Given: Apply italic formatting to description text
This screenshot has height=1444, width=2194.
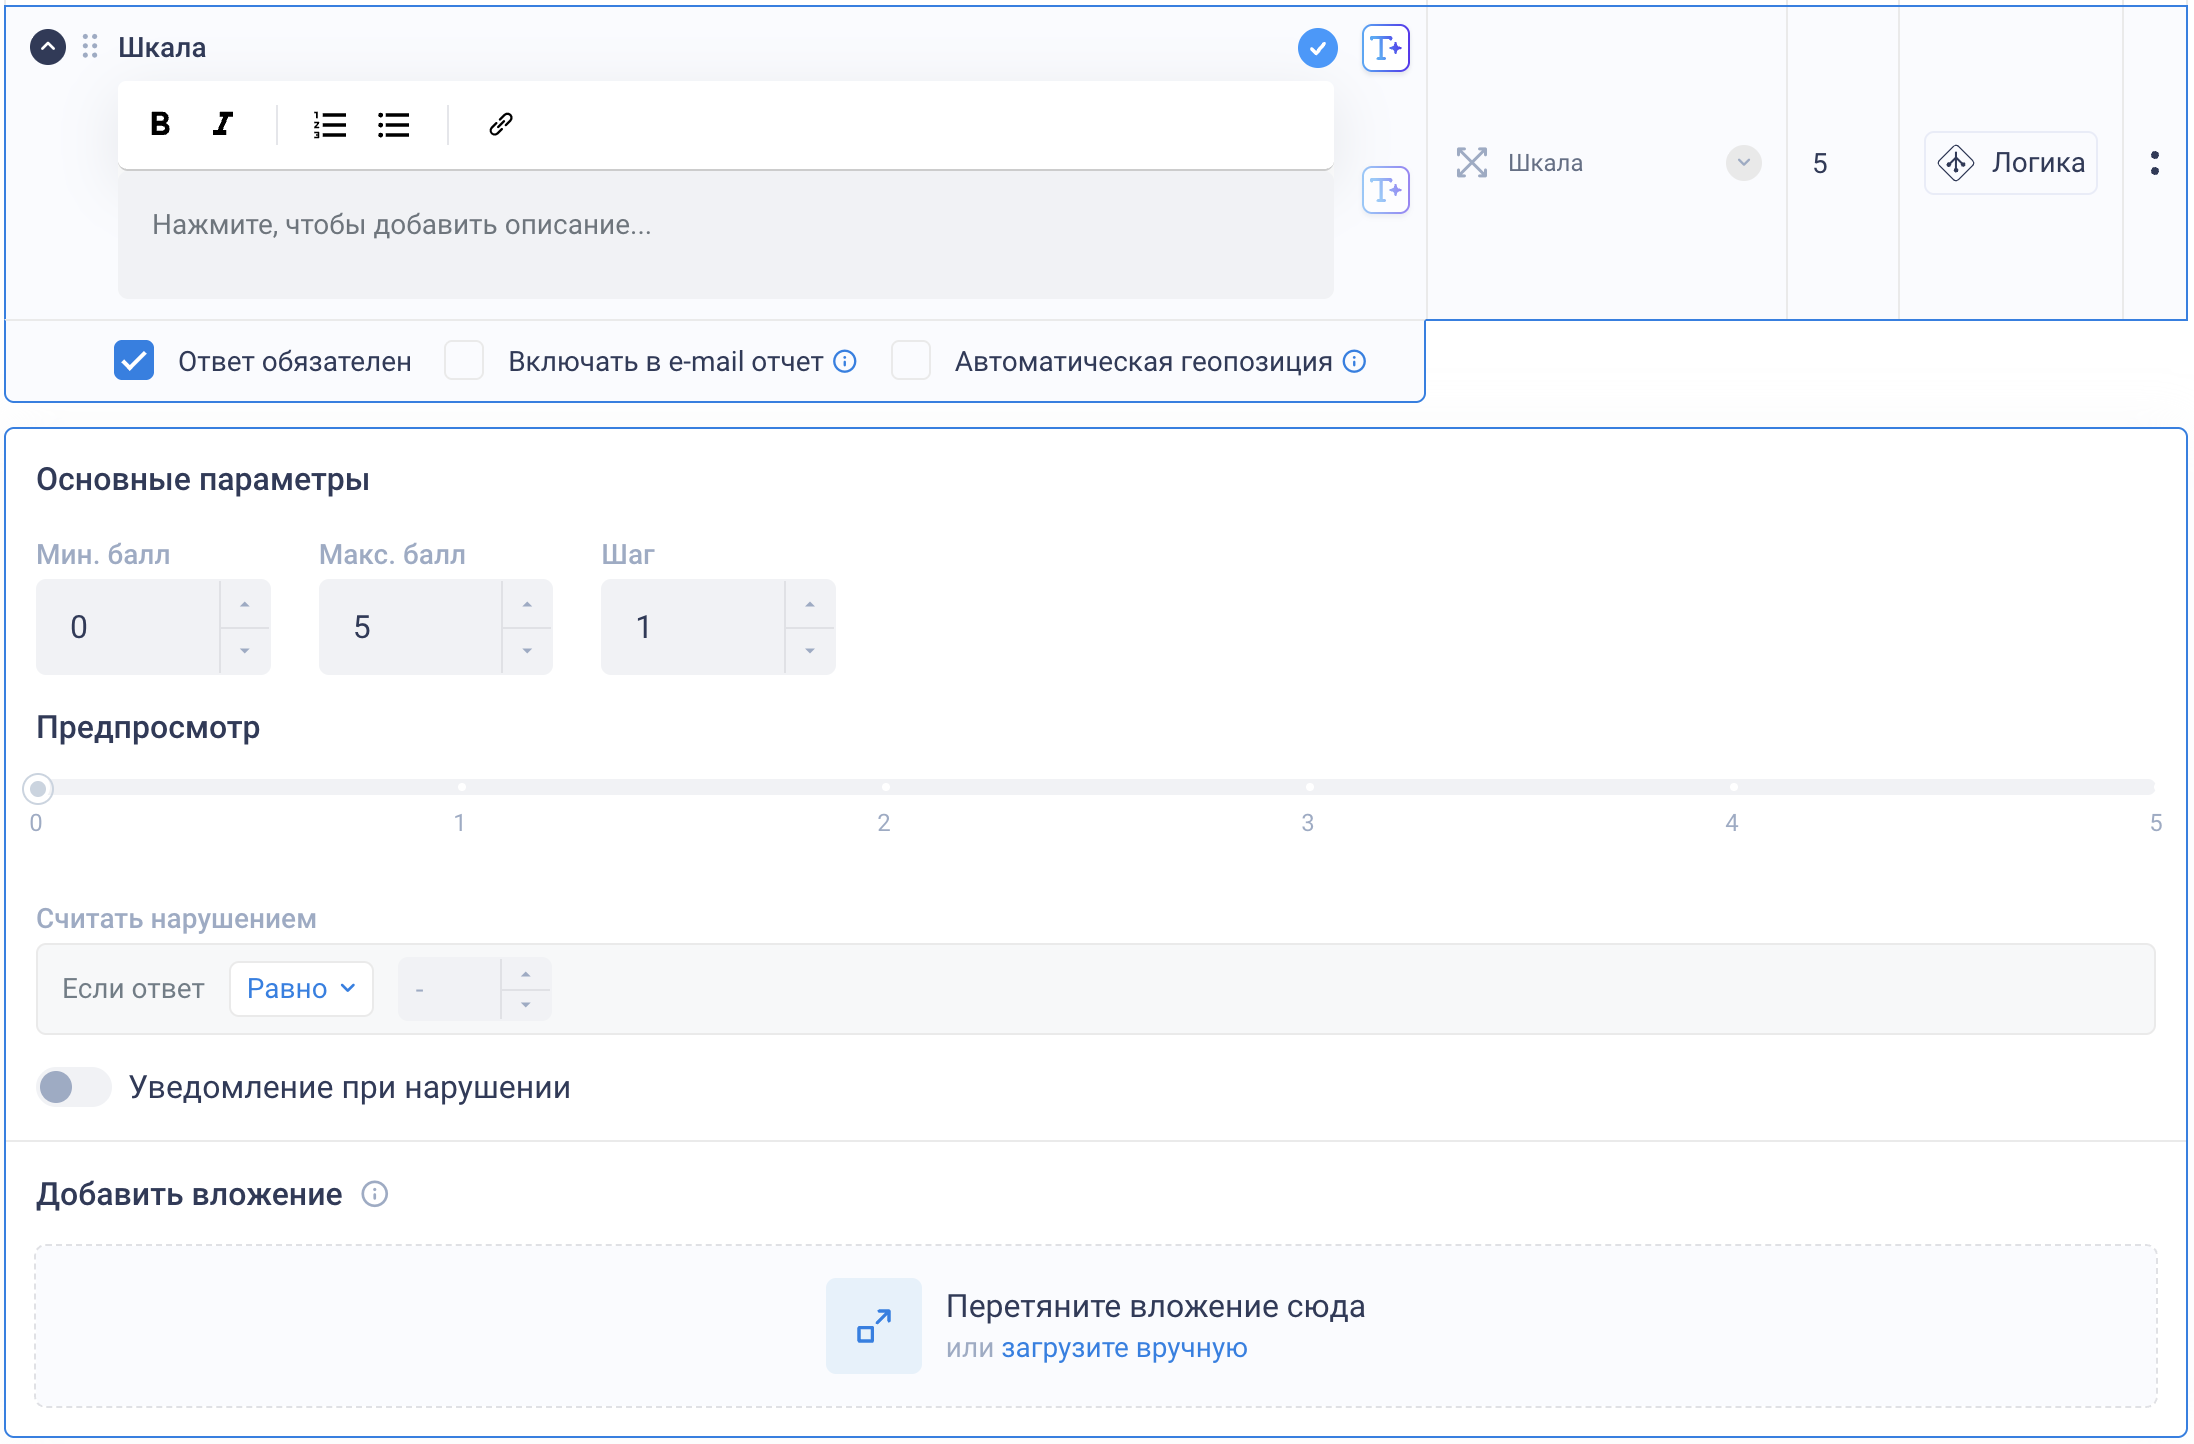Looking at the screenshot, I should pyautogui.click(x=223, y=124).
